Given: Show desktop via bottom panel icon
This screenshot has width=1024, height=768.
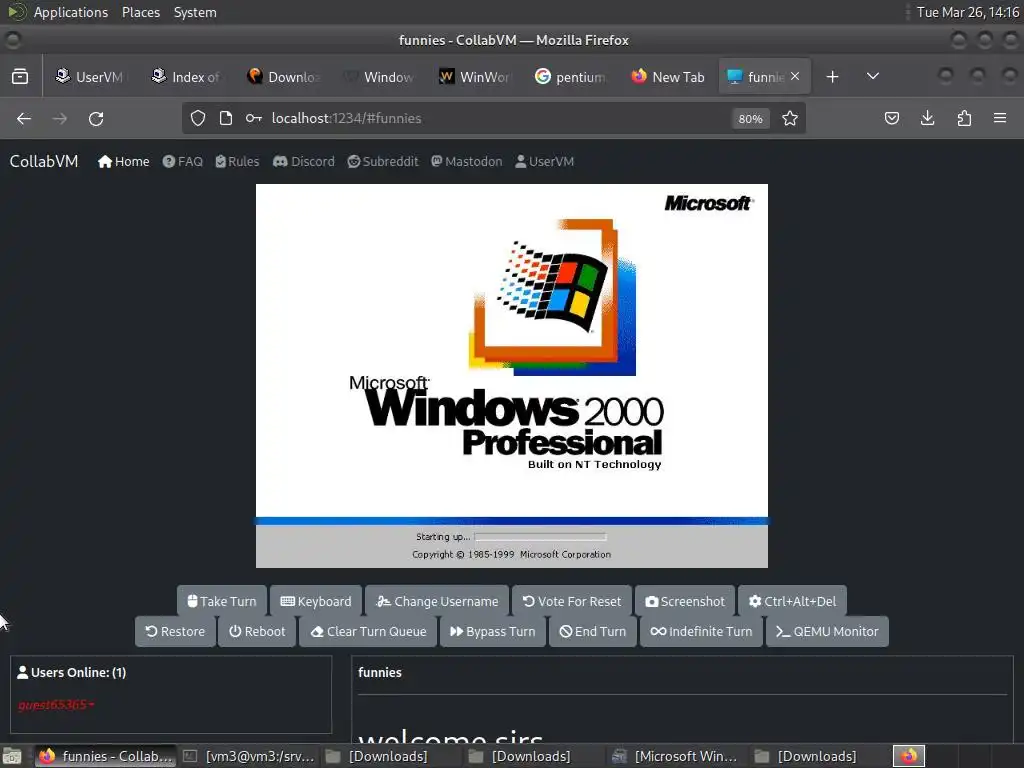Looking at the screenshot, I should coord(12,756).
